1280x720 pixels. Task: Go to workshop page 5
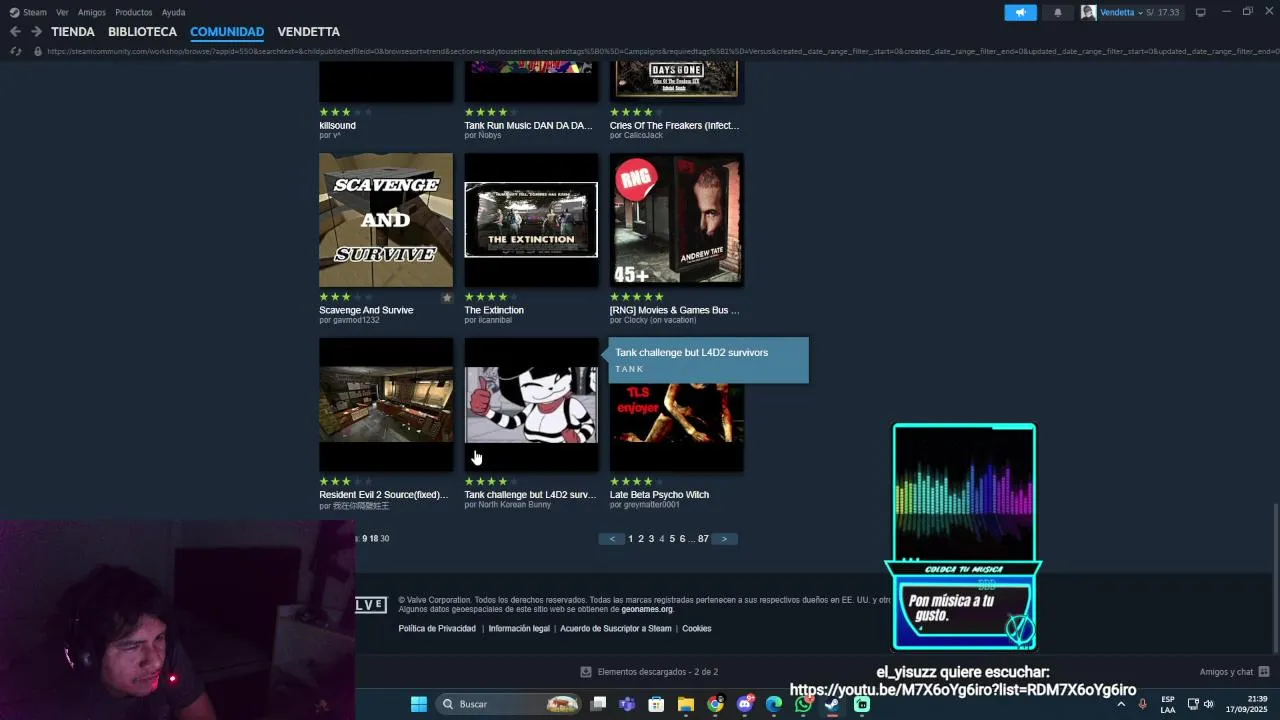click(x=672, y=539)
